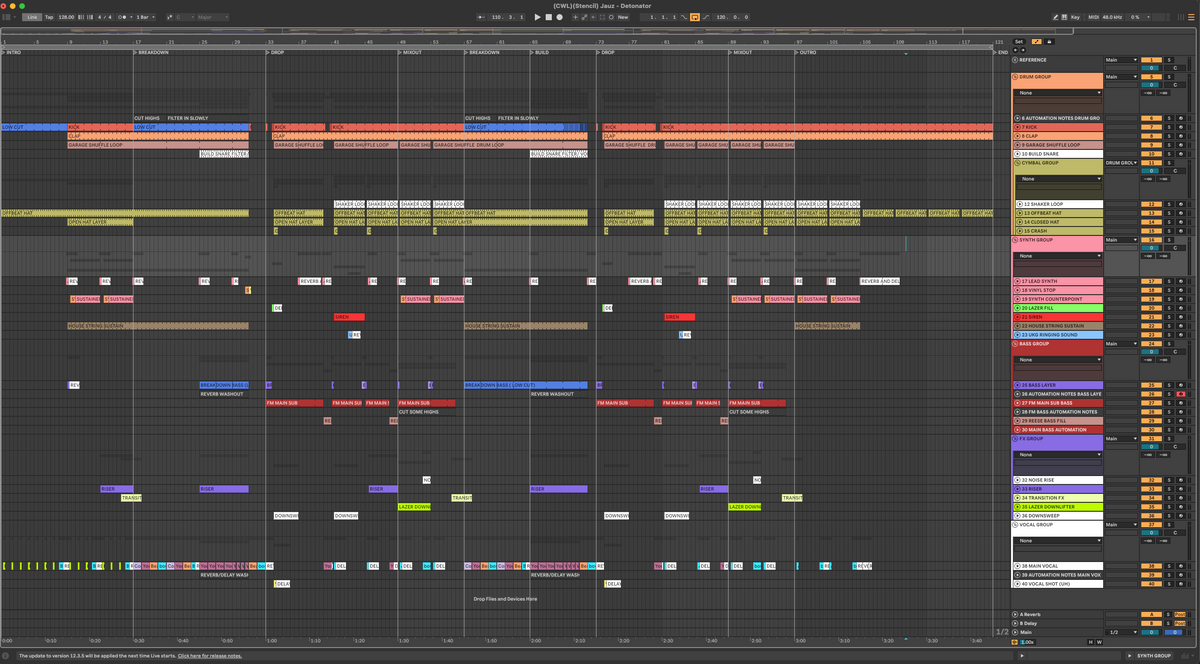The height and width of the screenshot is (664, 1200).
Task: Open the Main output dropdown on DRUM GROUP
Action: tap(1122, 77)
